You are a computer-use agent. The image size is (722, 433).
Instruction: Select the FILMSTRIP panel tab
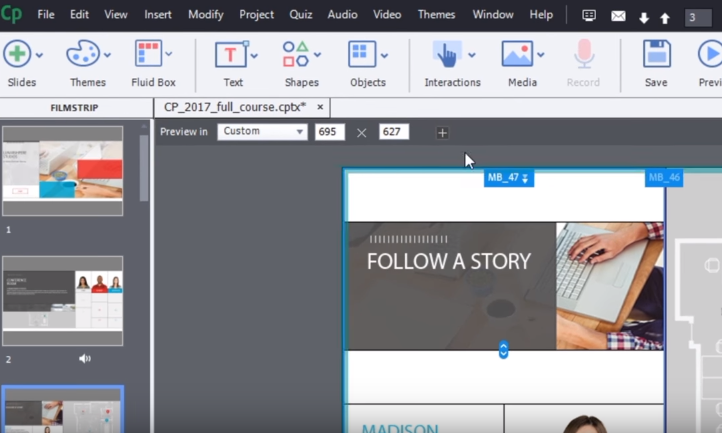[75, 108]
